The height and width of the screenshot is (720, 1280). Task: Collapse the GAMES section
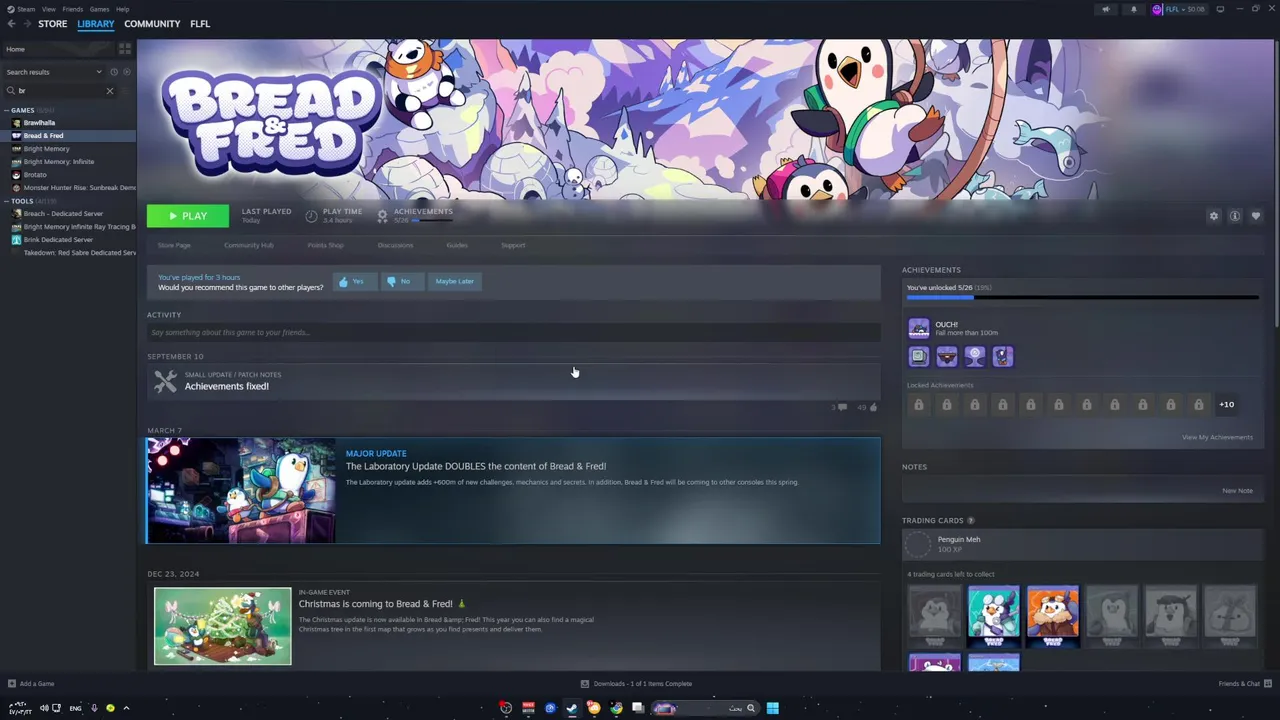pyautogui.click(x=6, y=110)
